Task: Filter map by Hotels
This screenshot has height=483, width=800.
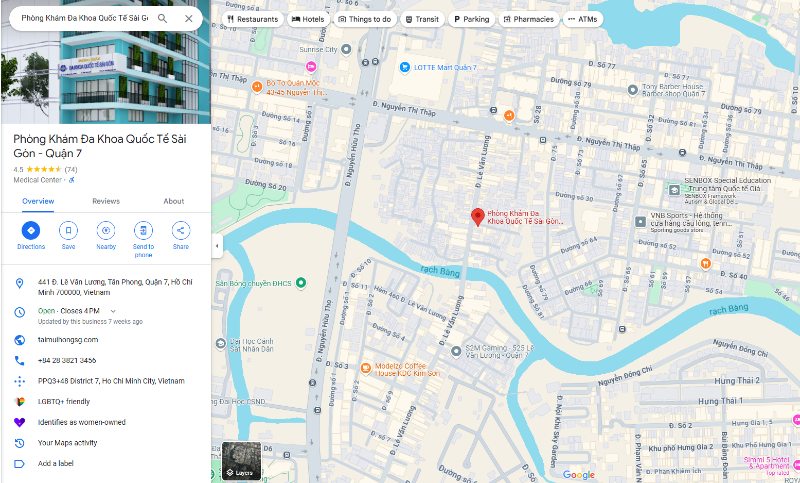Action: [308, 19]
